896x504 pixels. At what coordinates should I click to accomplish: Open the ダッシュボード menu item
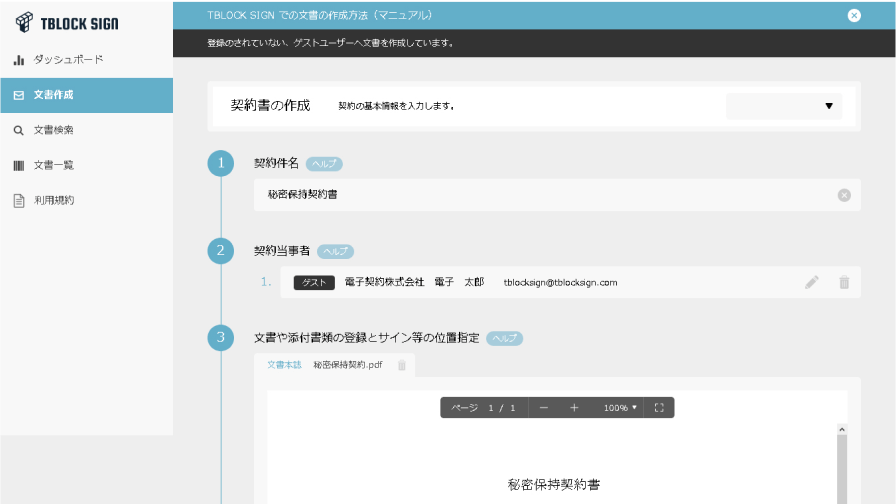[67, 60]
